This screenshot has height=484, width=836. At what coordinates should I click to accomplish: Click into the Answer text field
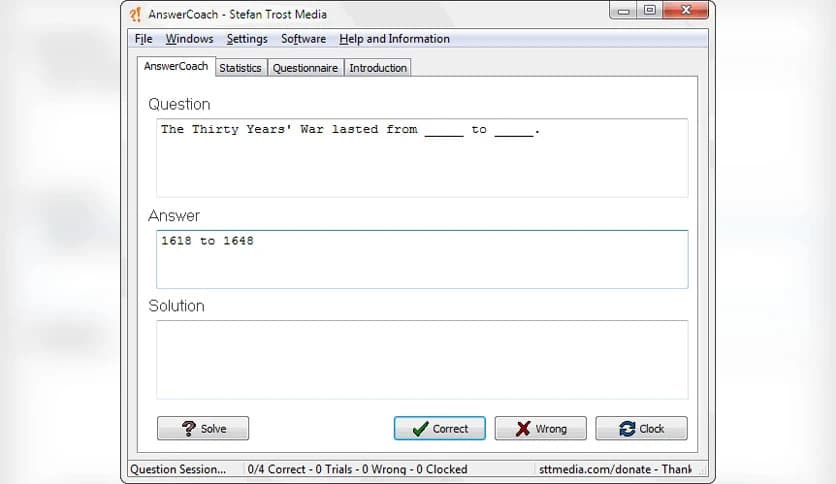pos(422,259)
